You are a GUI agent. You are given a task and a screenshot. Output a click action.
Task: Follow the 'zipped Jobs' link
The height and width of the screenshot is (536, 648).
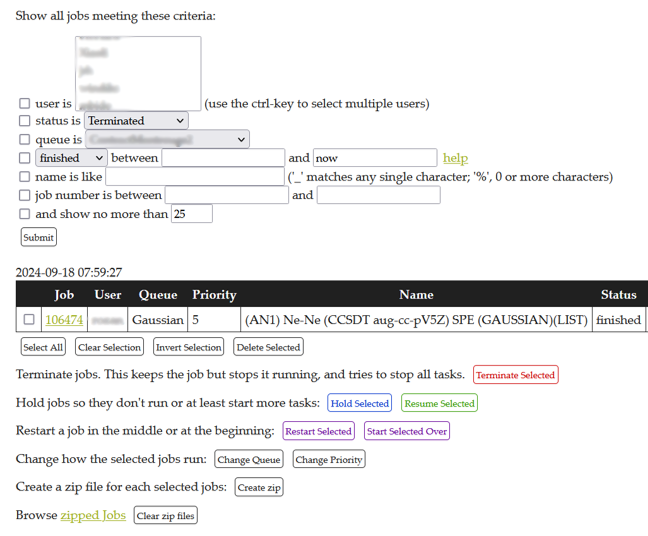pyautogui.click(x=93, y=515)
